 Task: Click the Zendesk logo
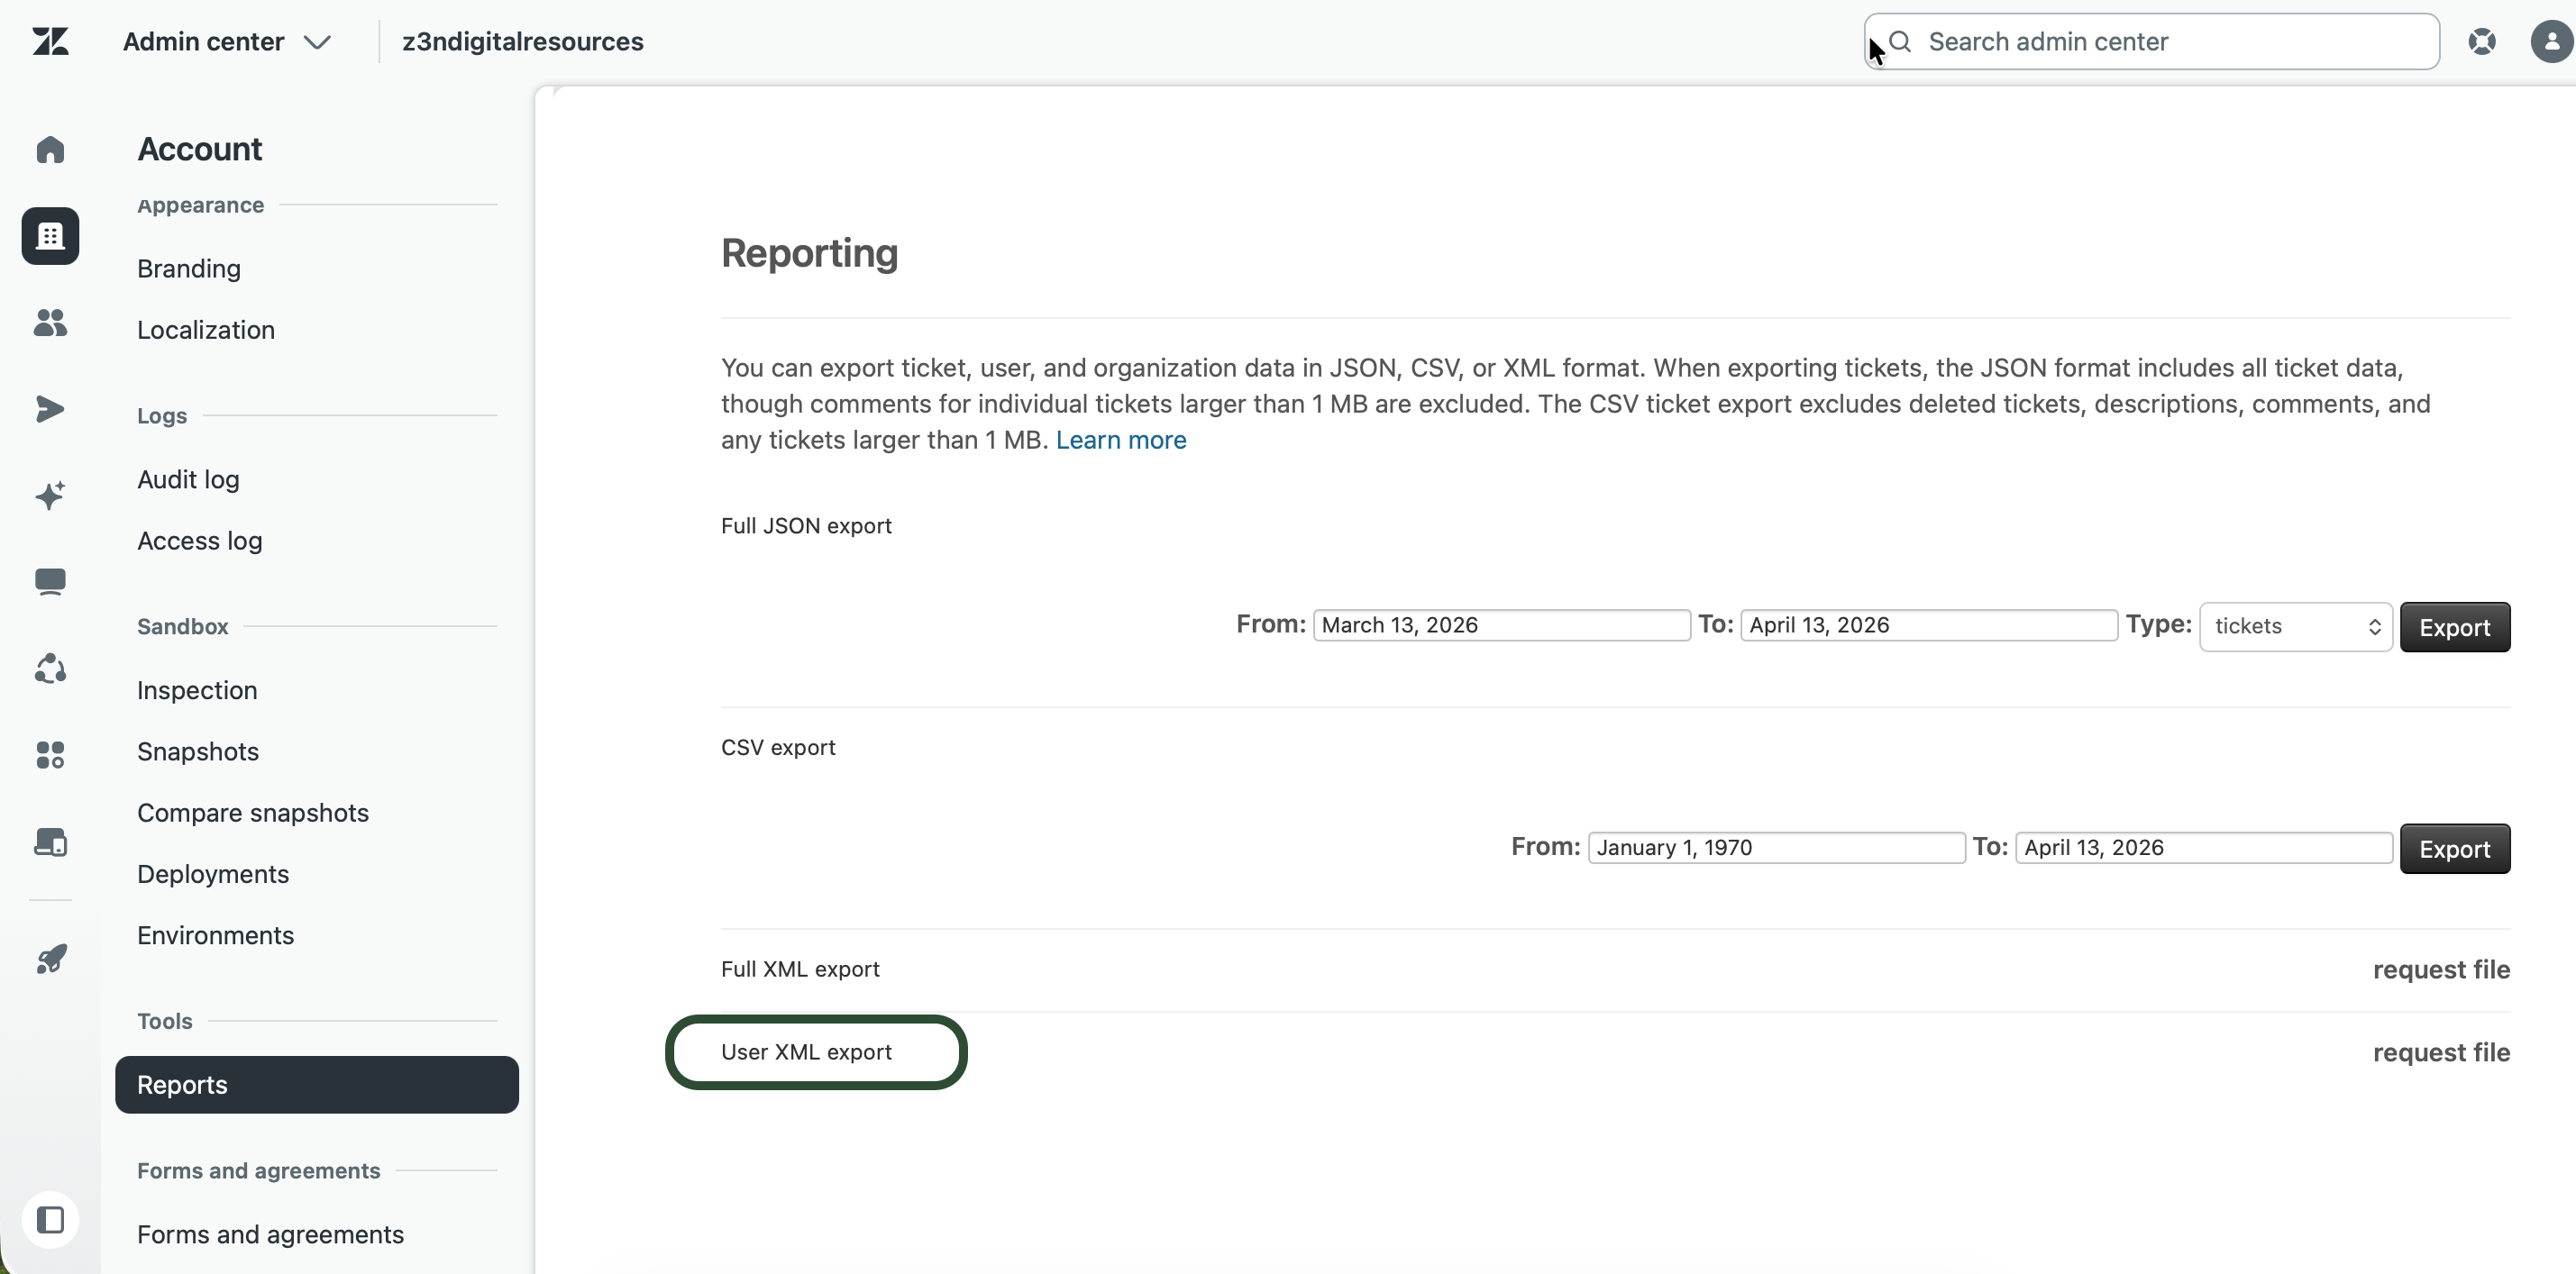click(x=50, y=42)
